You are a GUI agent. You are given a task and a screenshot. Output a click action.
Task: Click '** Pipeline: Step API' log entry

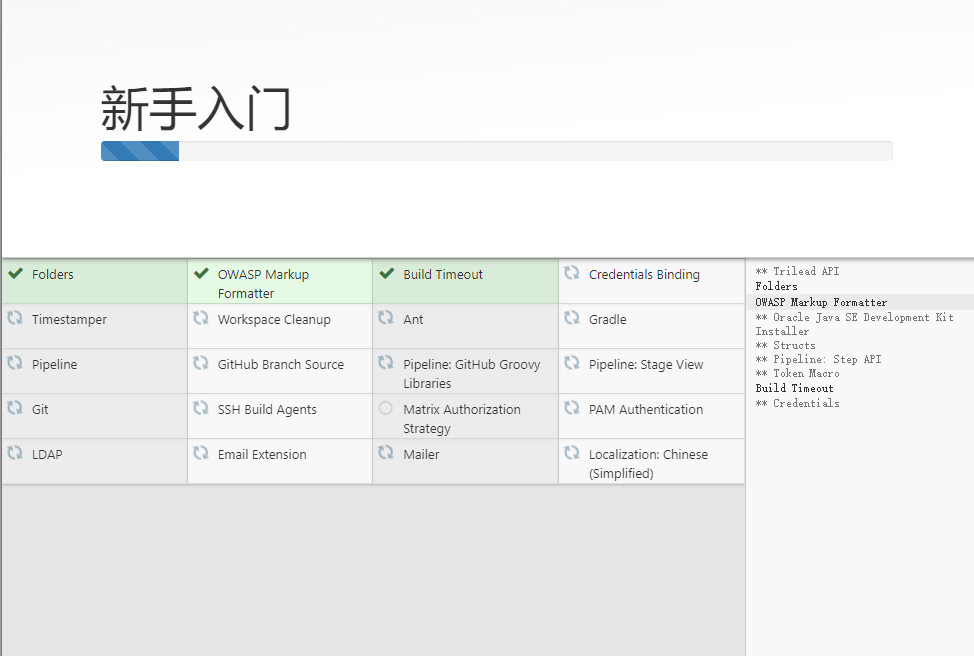[x=819, y=359]
